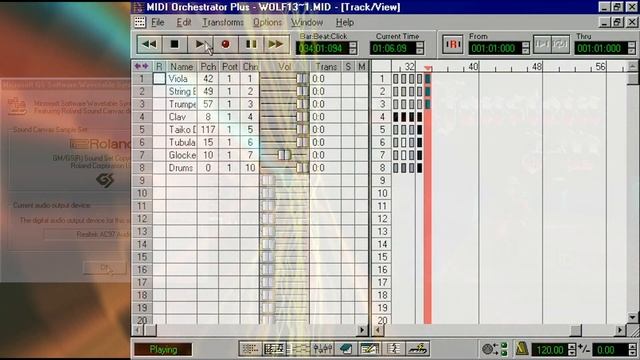The image size is (640, 360).
Task: Click the tempo field showing 120.00
Action: click(x=550, y=349)
